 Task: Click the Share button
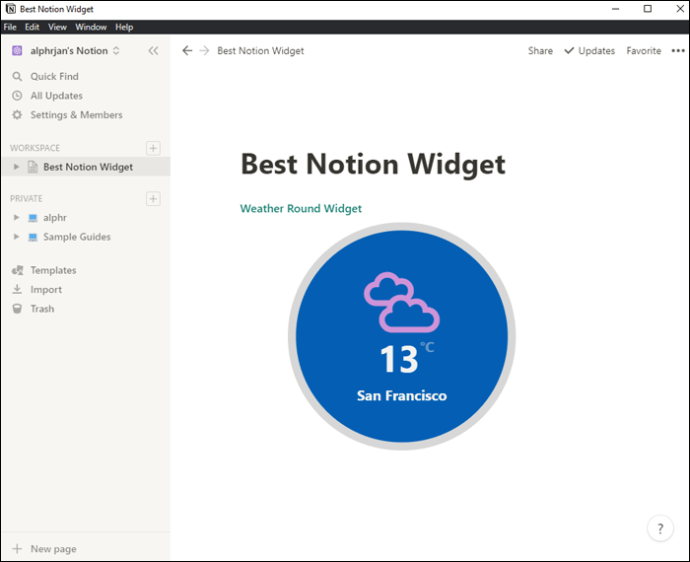(x=540, y=51)
